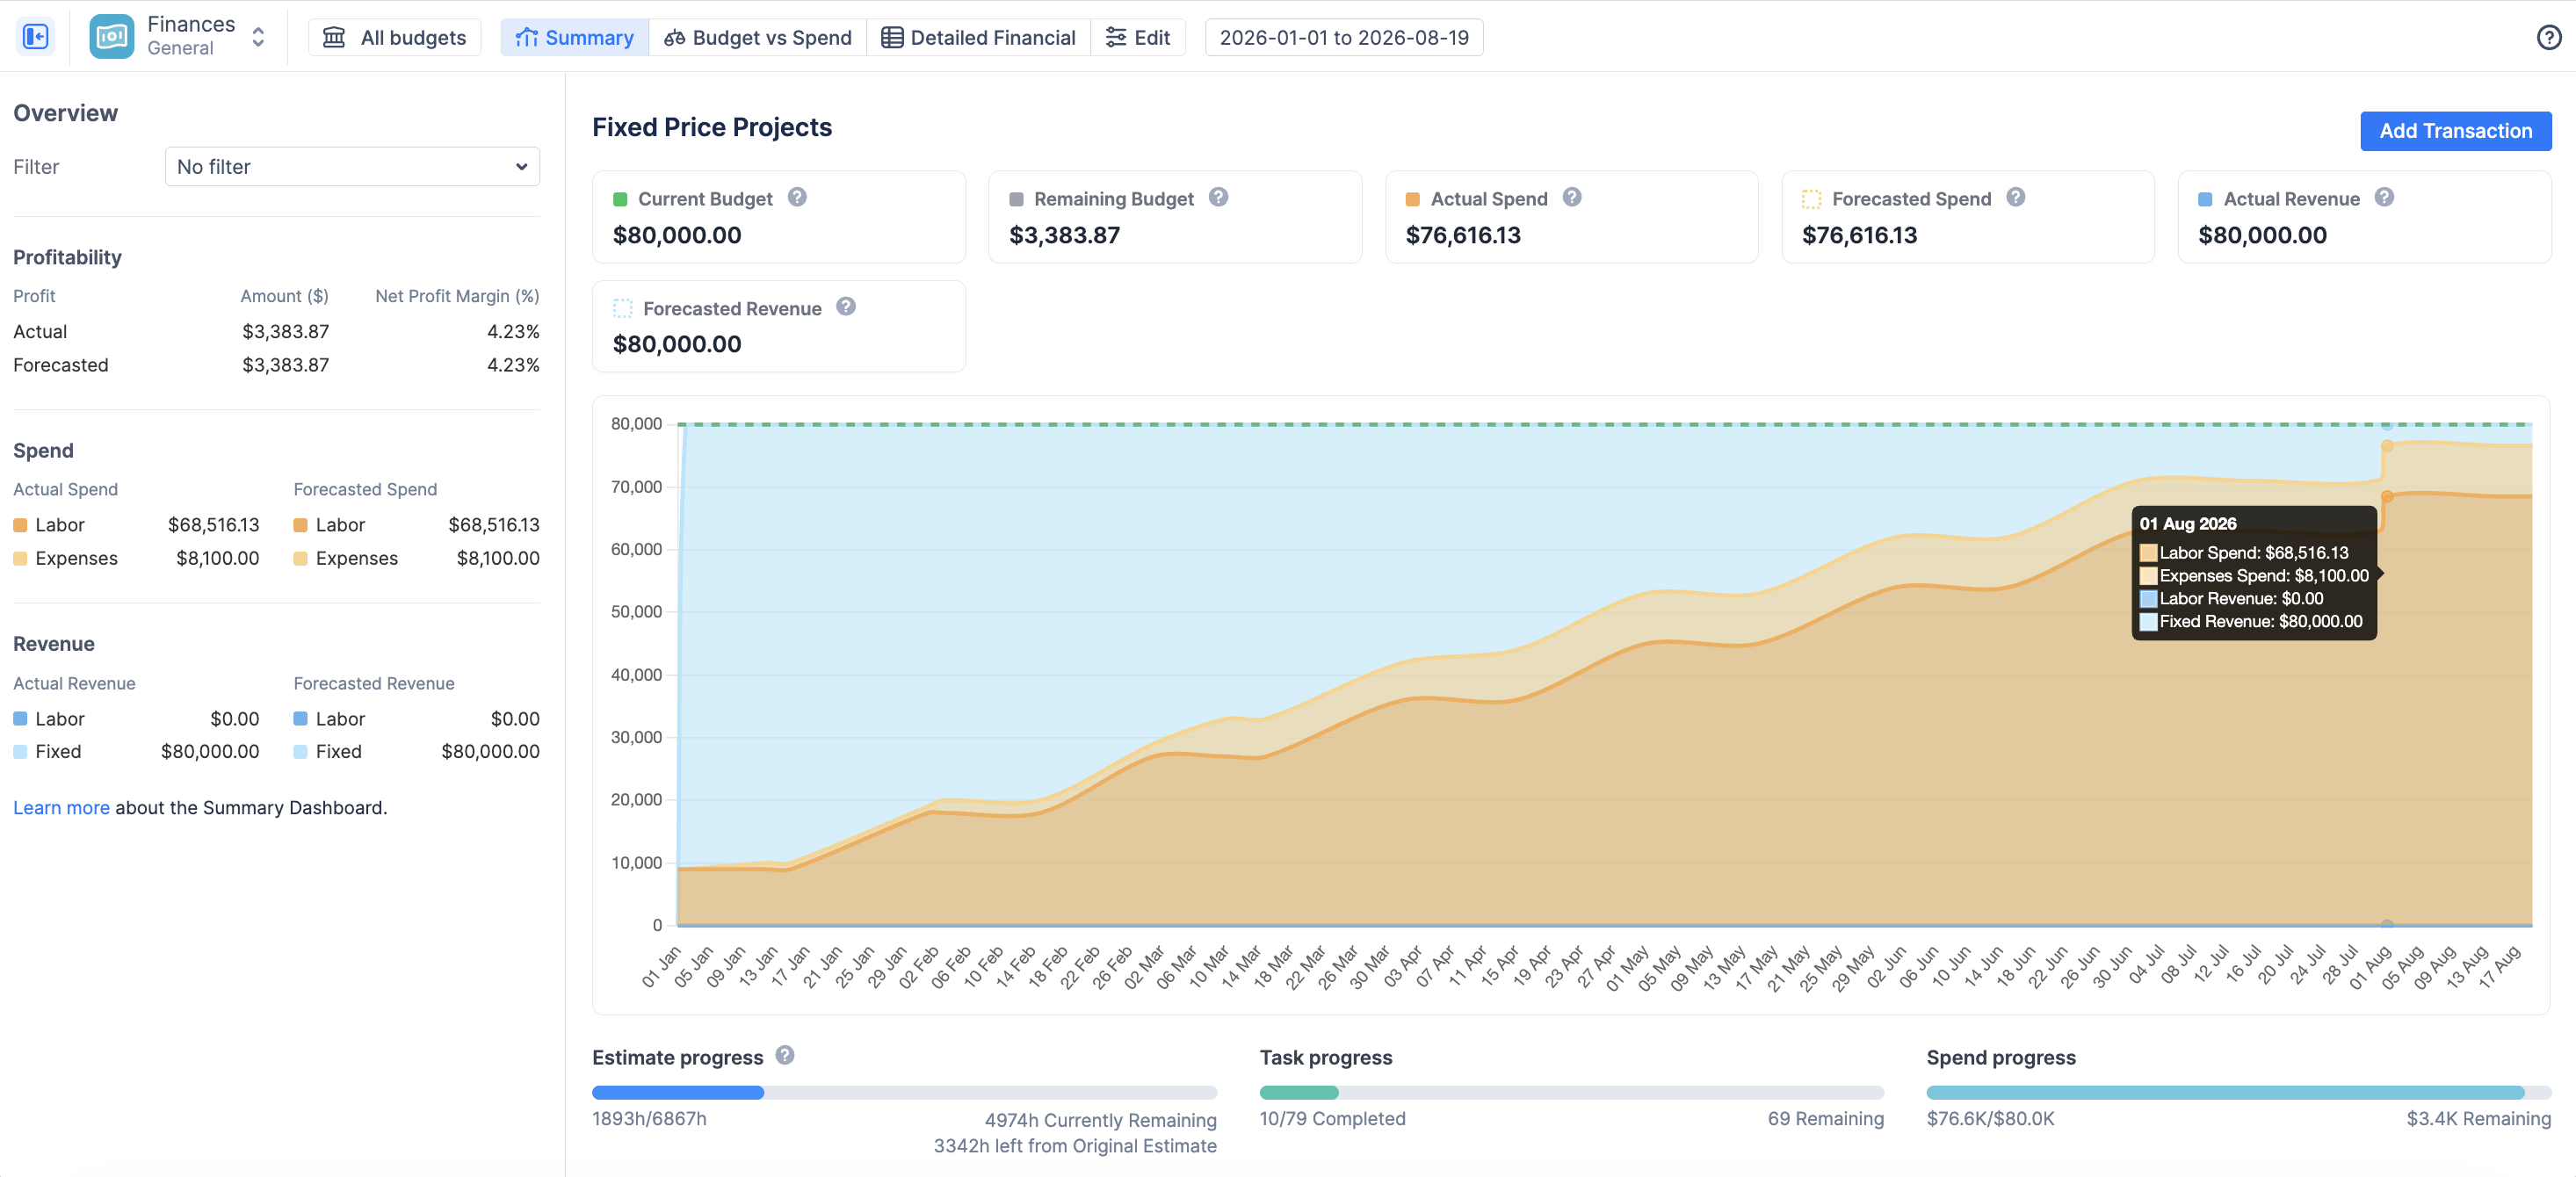Screen dimensions: 2576x1177
Task: Open the Finances app logo icon
Action: coord(111,37)
